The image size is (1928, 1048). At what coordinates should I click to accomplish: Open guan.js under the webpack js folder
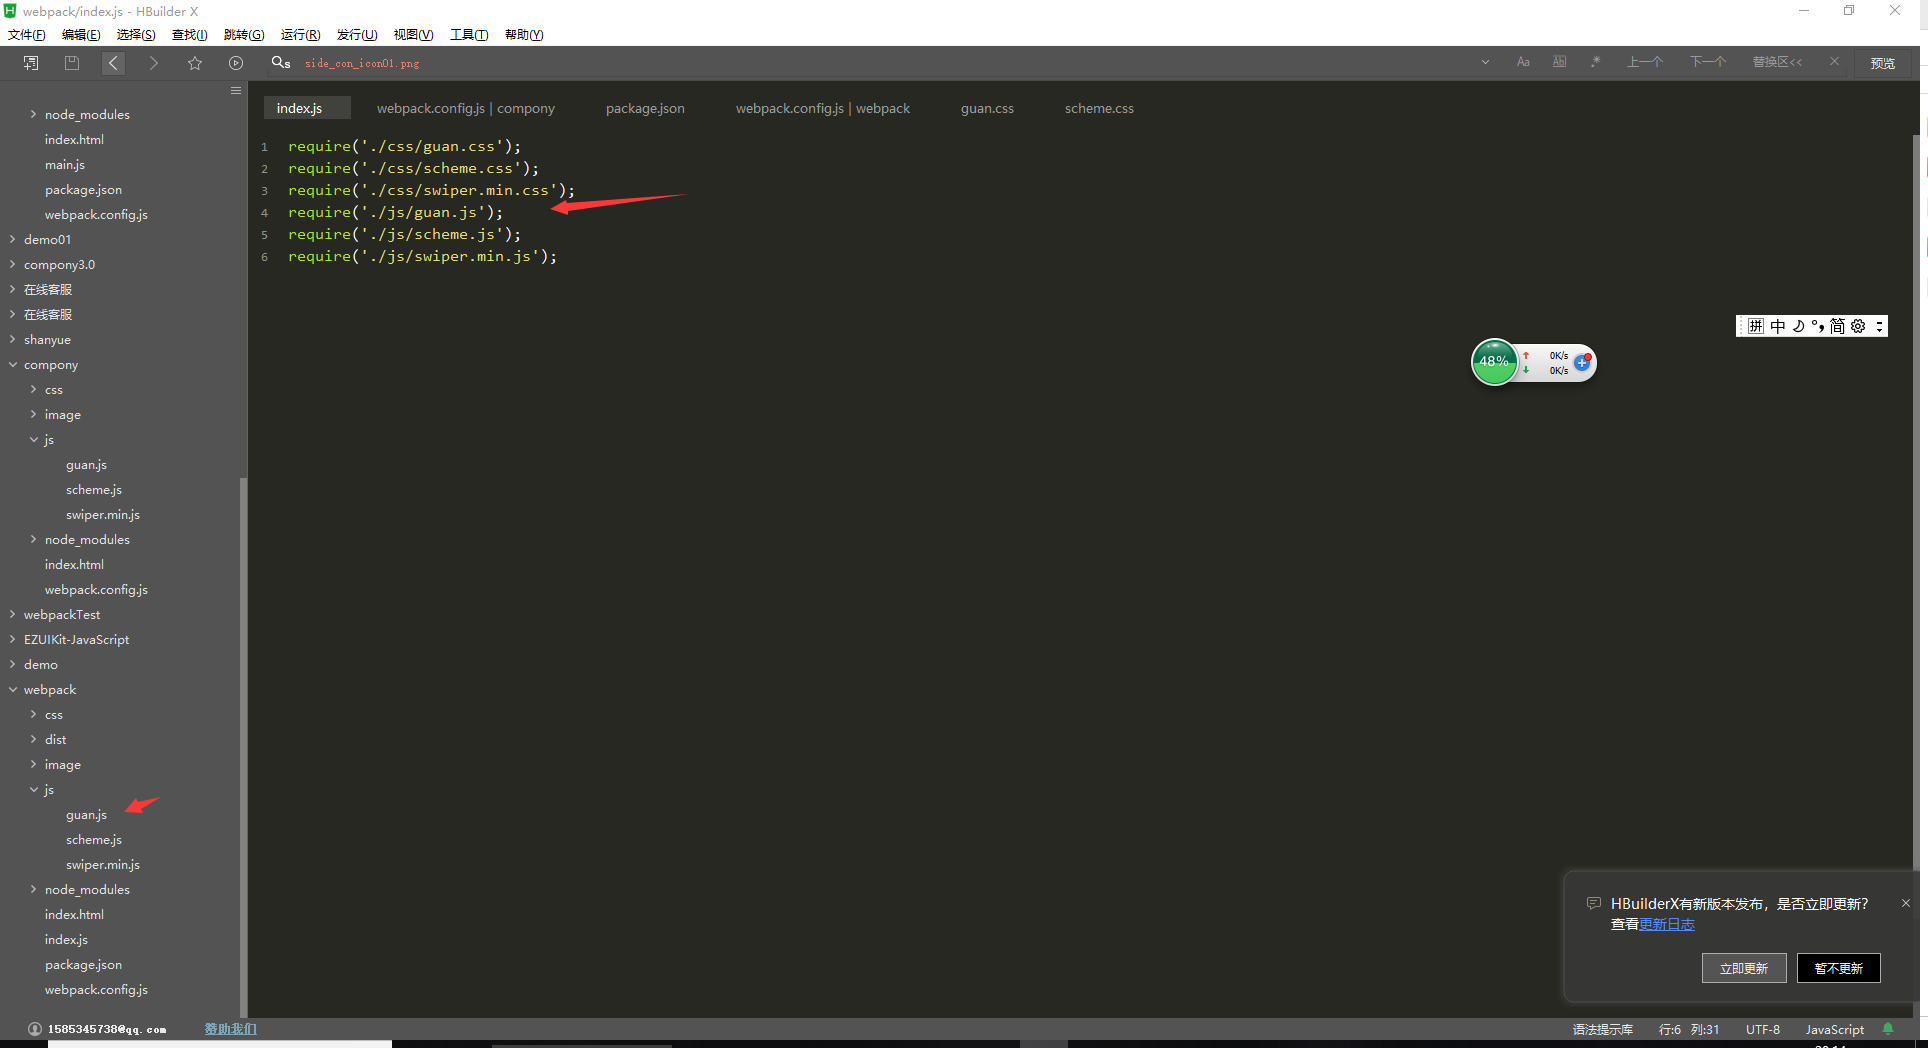86,815
